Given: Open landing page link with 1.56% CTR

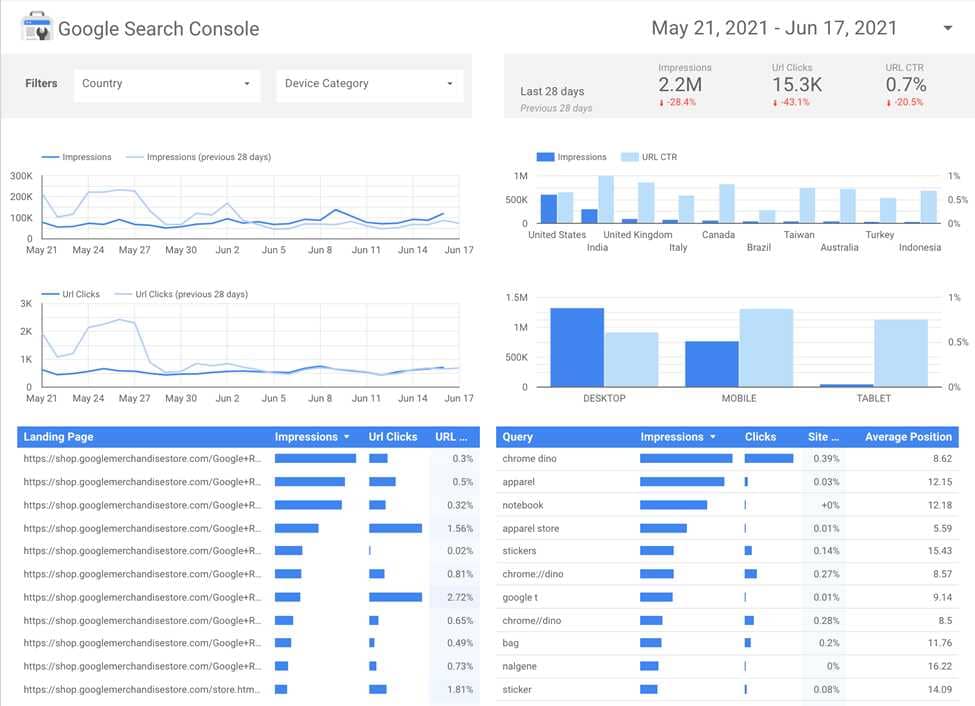Looking at the screenshot, I should coord(142,528).
